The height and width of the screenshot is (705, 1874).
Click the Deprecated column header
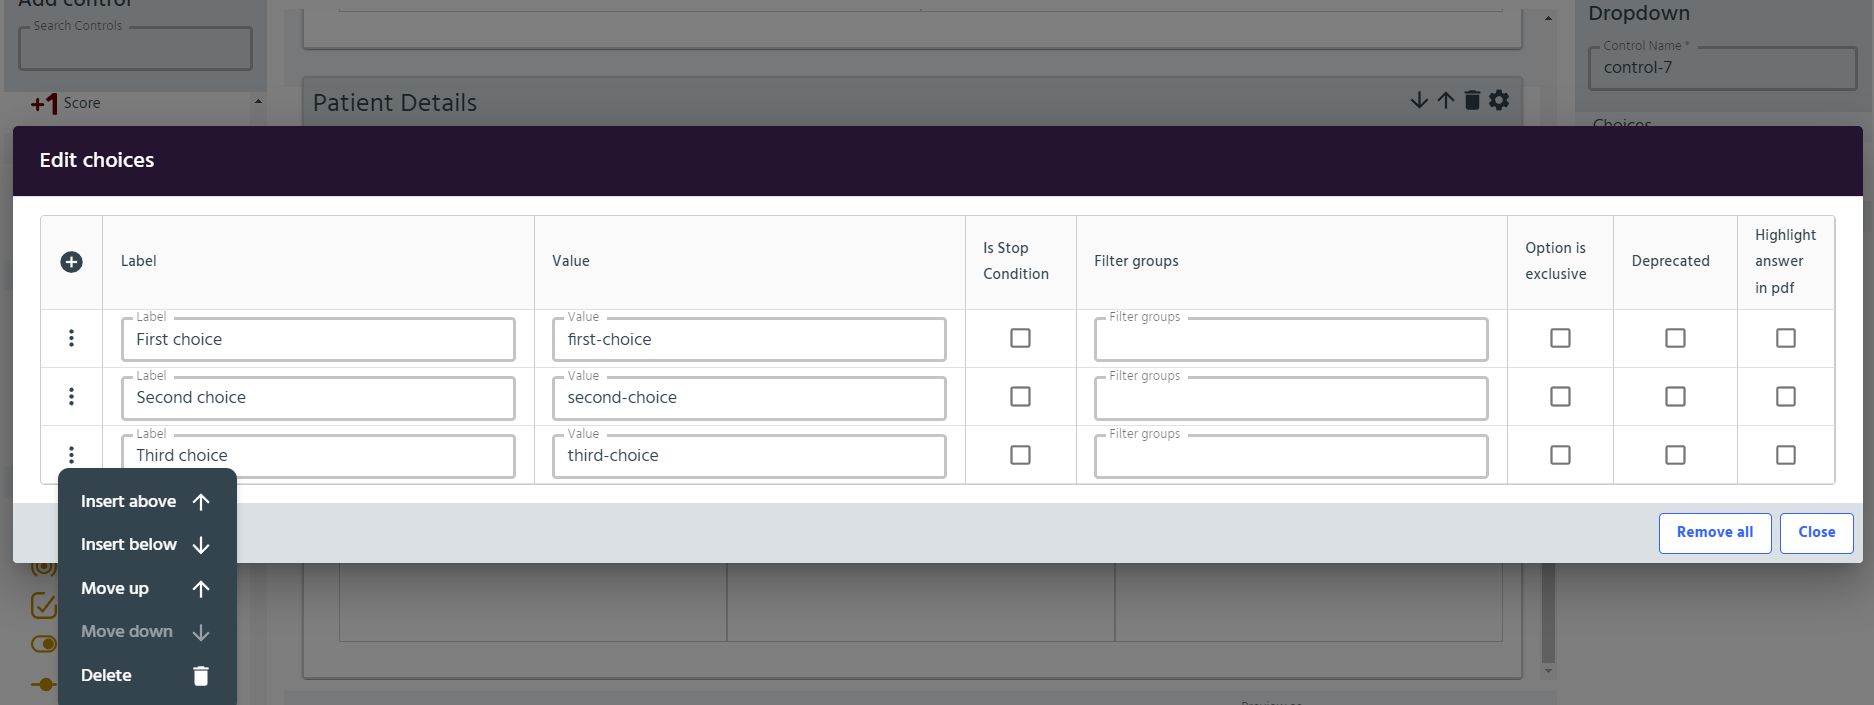pos(1670,261)
